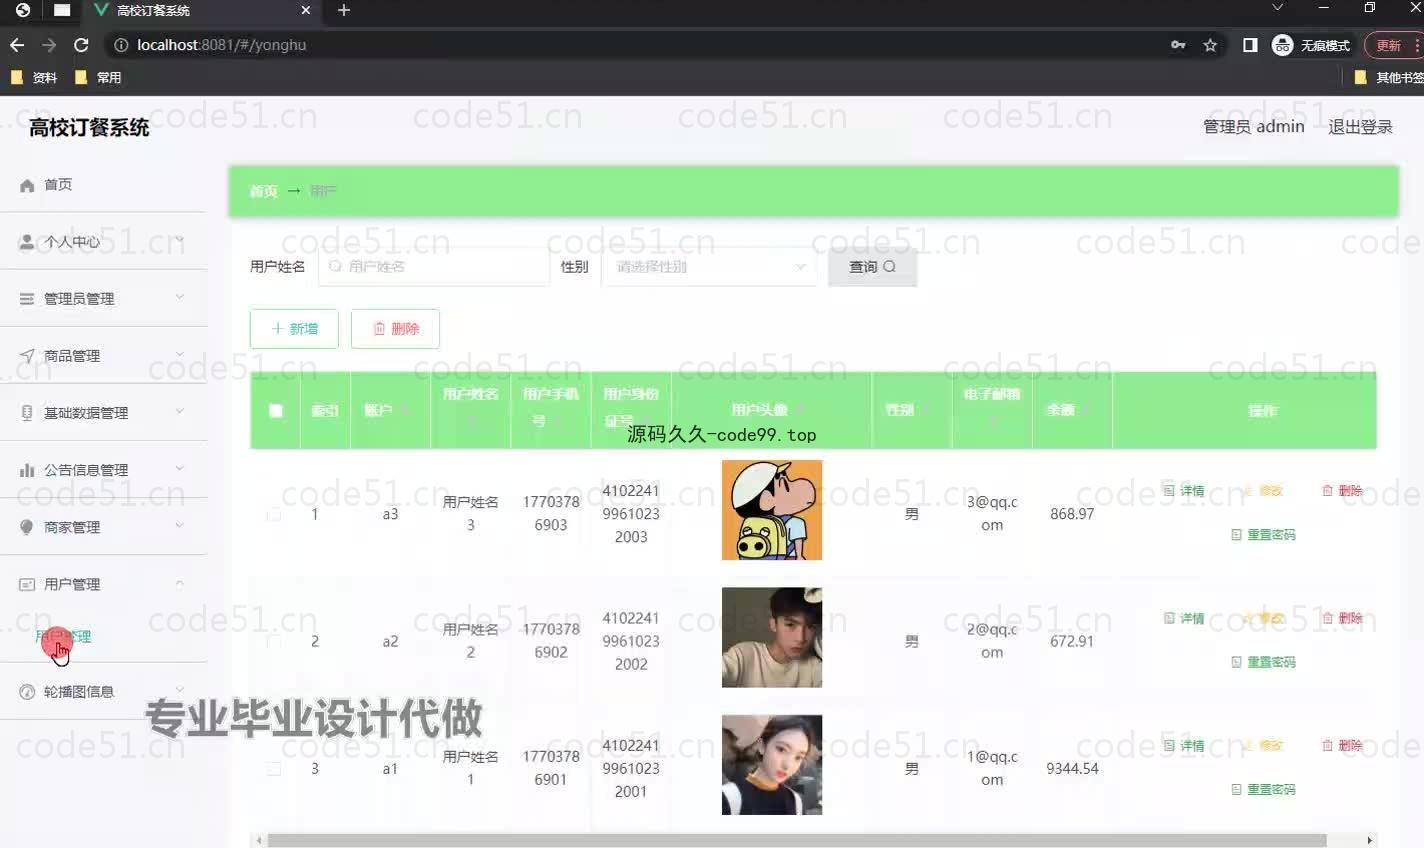Expand 商家管理 menu chevron

(x=180, y=525)
